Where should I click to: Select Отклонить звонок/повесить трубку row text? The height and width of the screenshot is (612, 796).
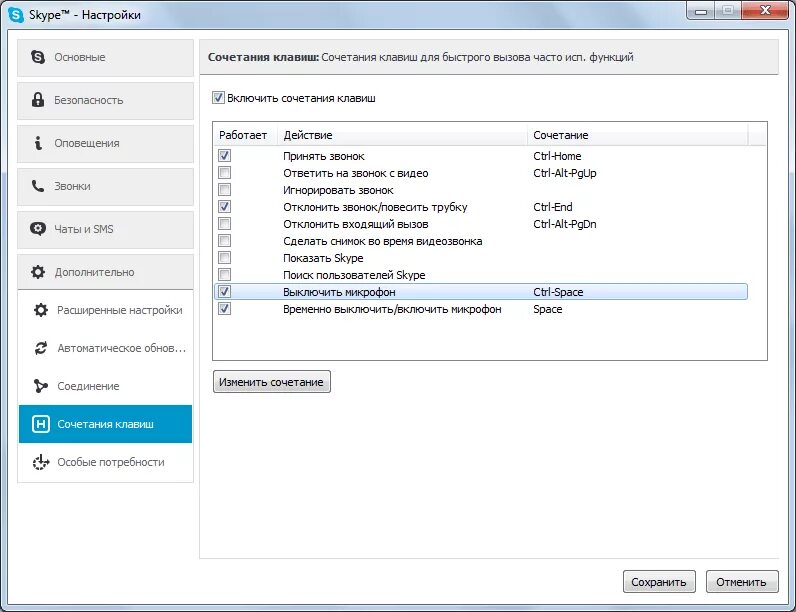tap(375, 207)
